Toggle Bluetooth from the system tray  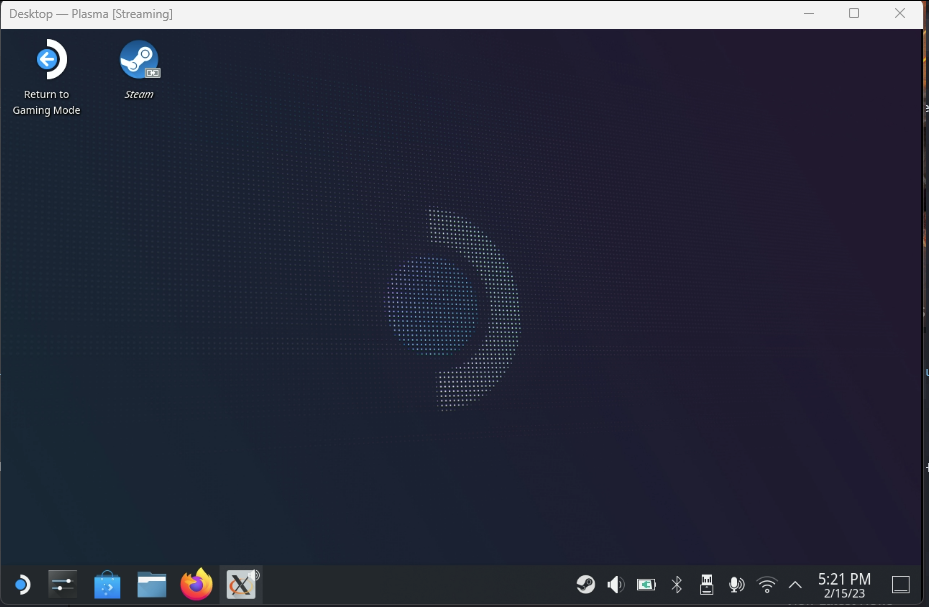[676, 584]
